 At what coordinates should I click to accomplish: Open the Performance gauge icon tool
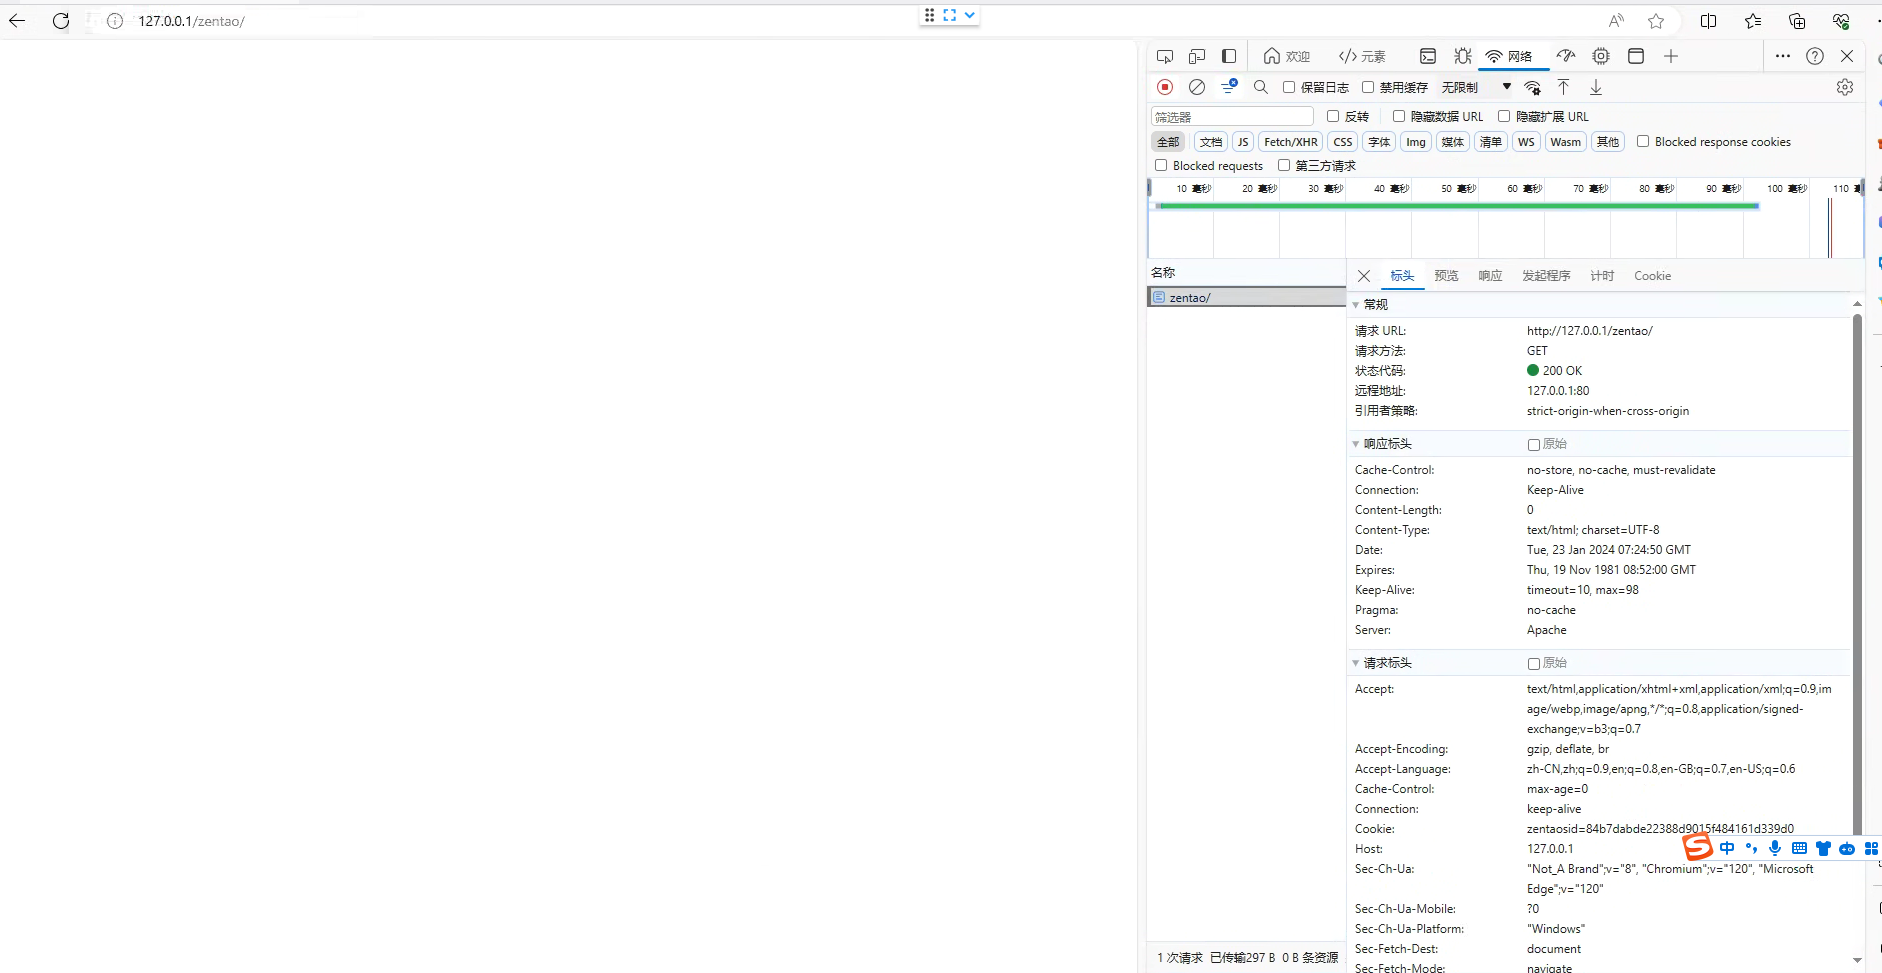[1566, 56]
